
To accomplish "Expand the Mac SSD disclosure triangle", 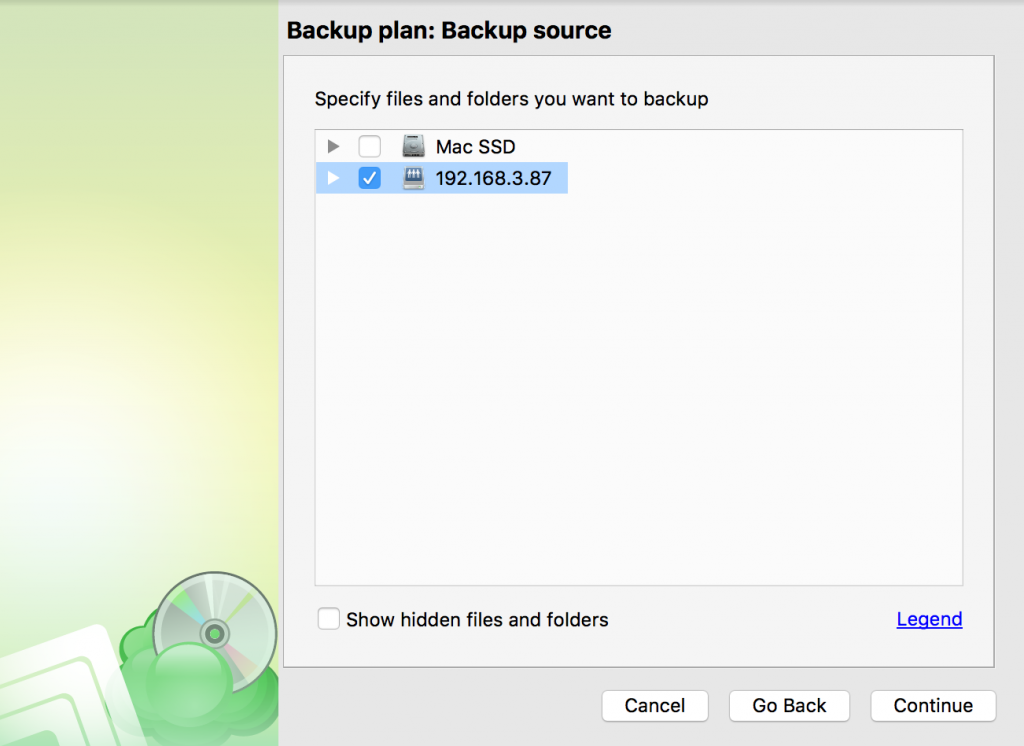I will pos(333,146).
